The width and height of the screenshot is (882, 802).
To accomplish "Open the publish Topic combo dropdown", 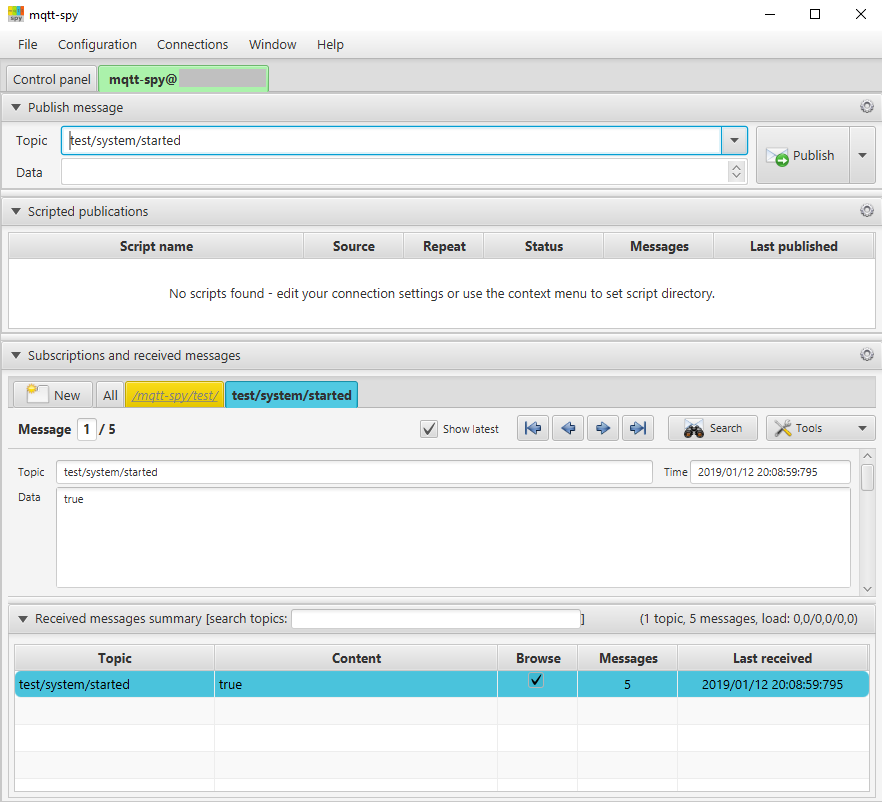I will tap(734, 141).
